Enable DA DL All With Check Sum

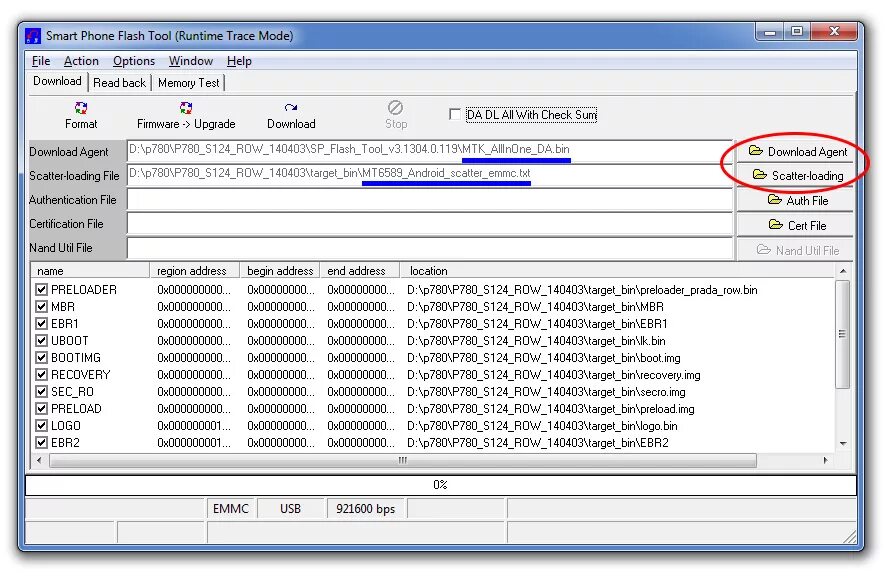point(455,114)
